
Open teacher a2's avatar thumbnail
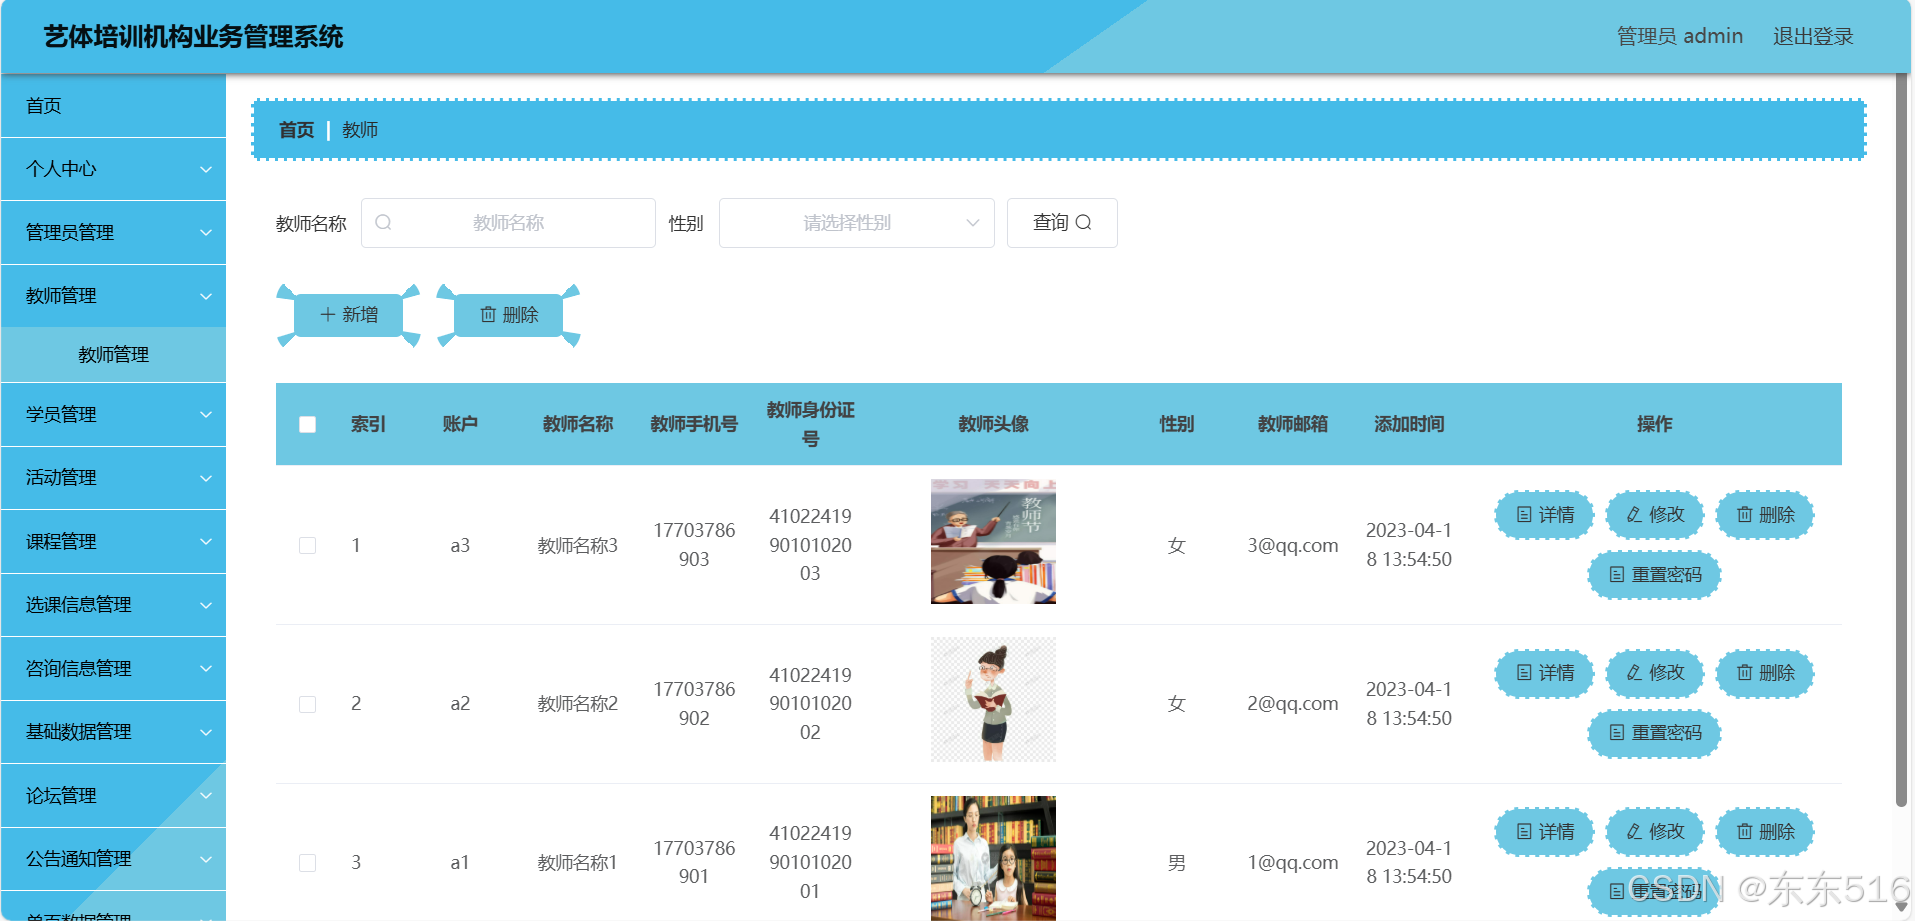tap(993, 700)
